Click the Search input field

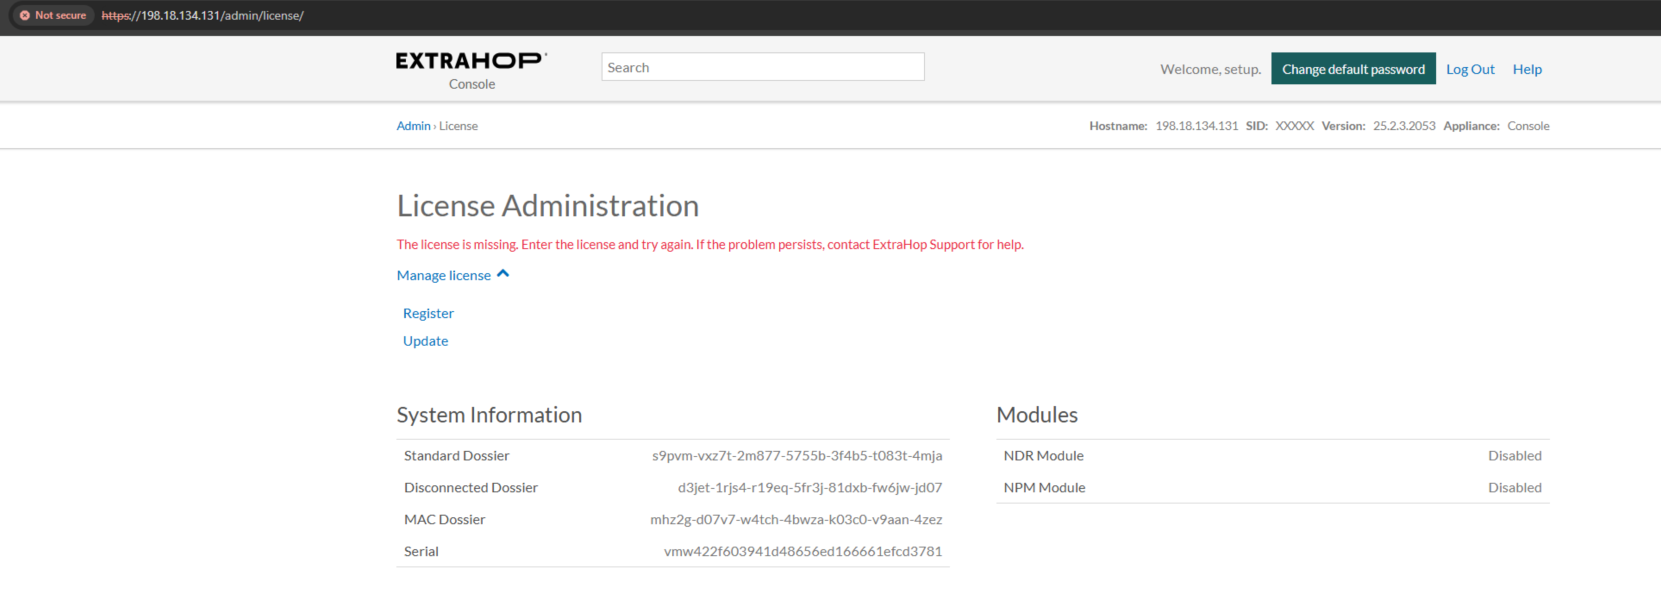(x=763, y=67)
